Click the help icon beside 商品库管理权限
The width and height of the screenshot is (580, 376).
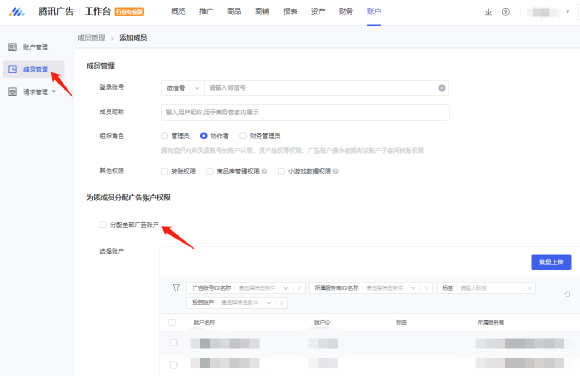(264, 171)
